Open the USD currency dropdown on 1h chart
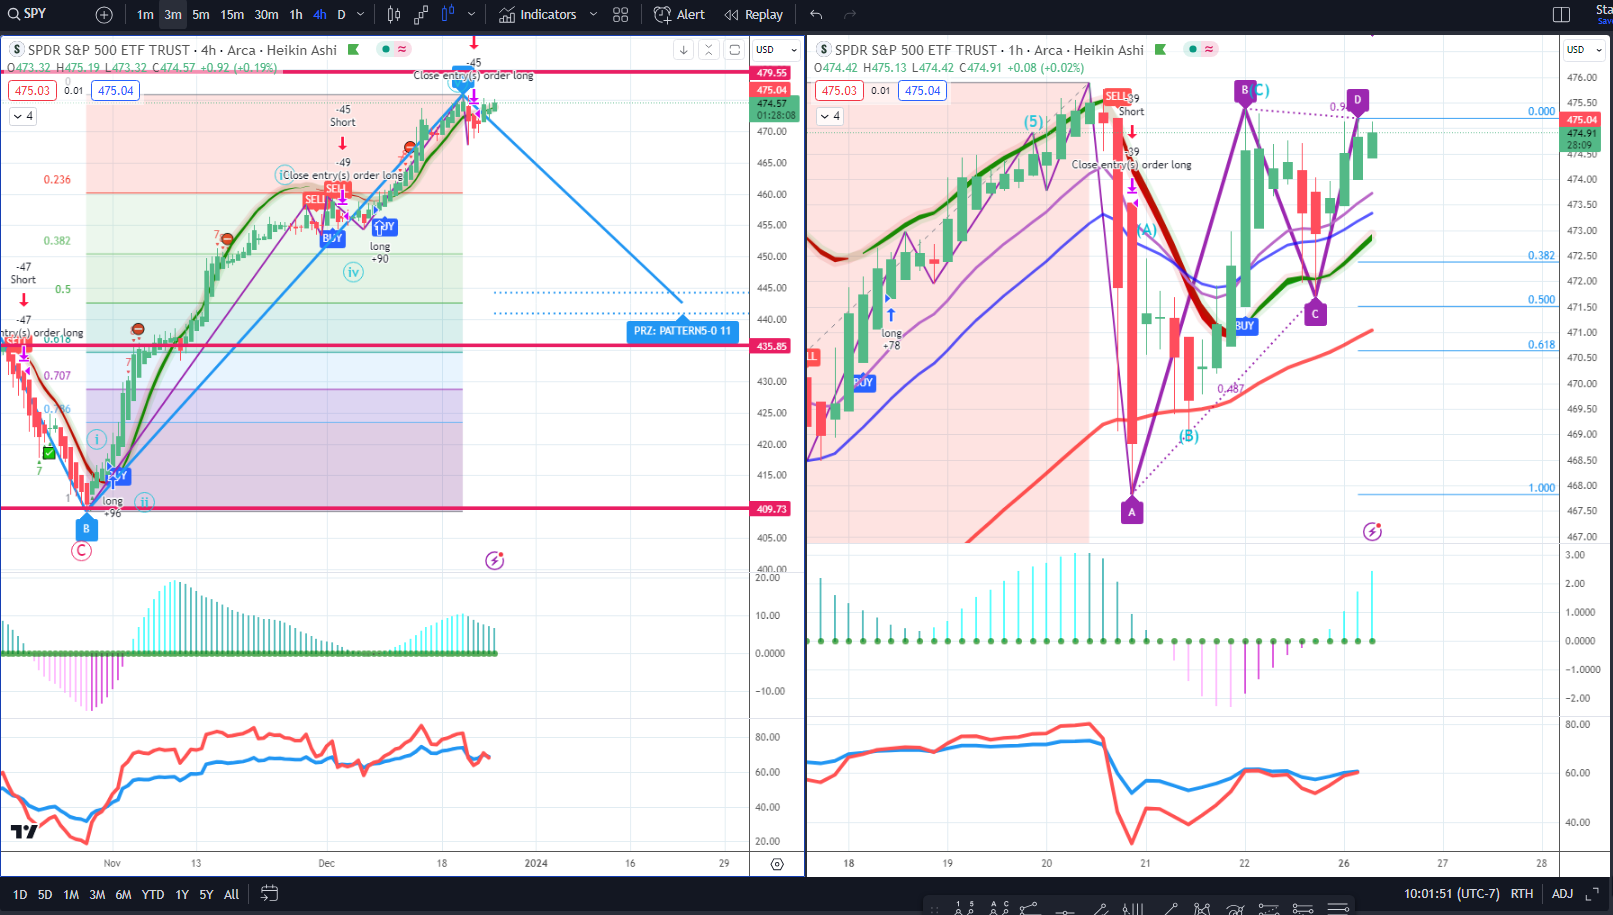The height and width of the screenshot is (915, 1613). pos(1584,49)
